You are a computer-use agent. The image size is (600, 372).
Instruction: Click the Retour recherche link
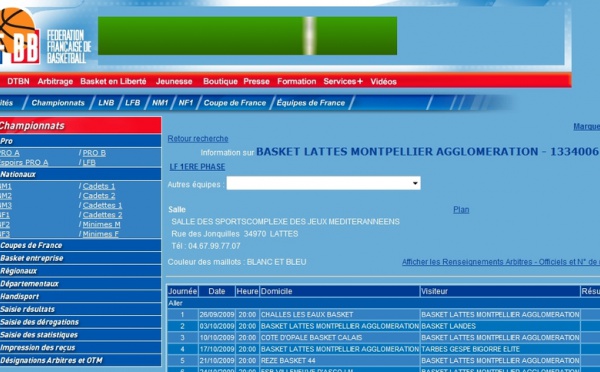click(x=198, y=139)
